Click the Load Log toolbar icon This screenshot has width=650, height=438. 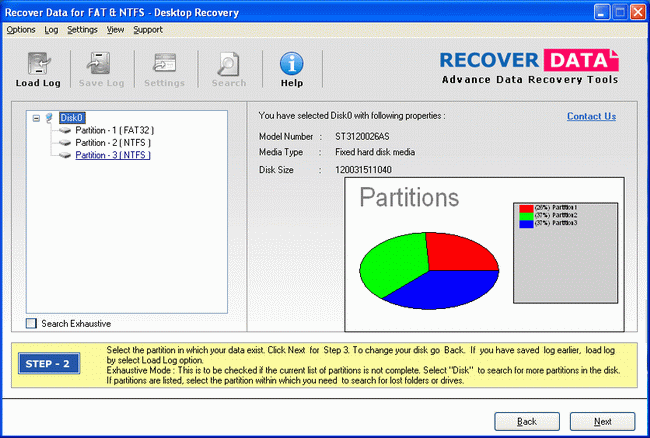(x=39, y=64)
